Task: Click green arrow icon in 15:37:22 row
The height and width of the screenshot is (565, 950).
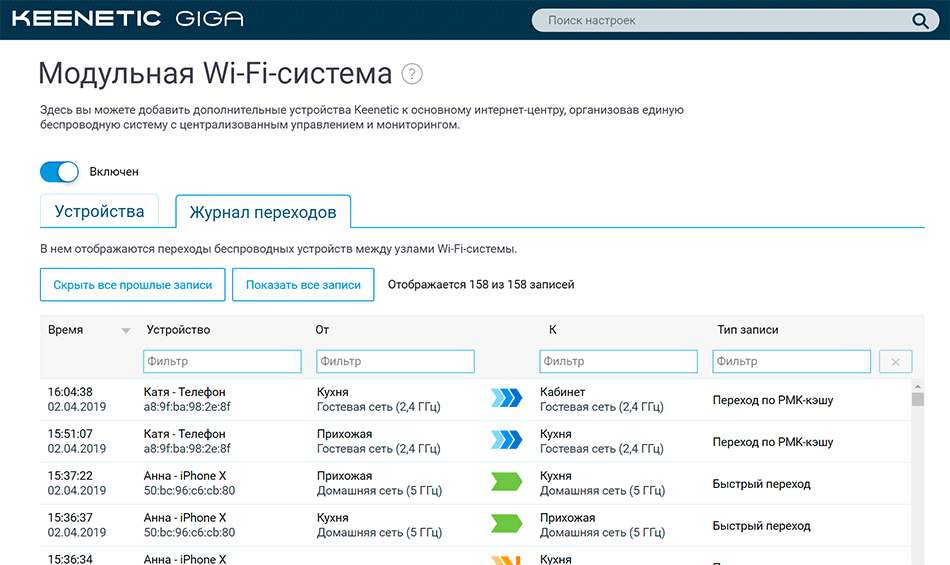Action: point(507,483)
